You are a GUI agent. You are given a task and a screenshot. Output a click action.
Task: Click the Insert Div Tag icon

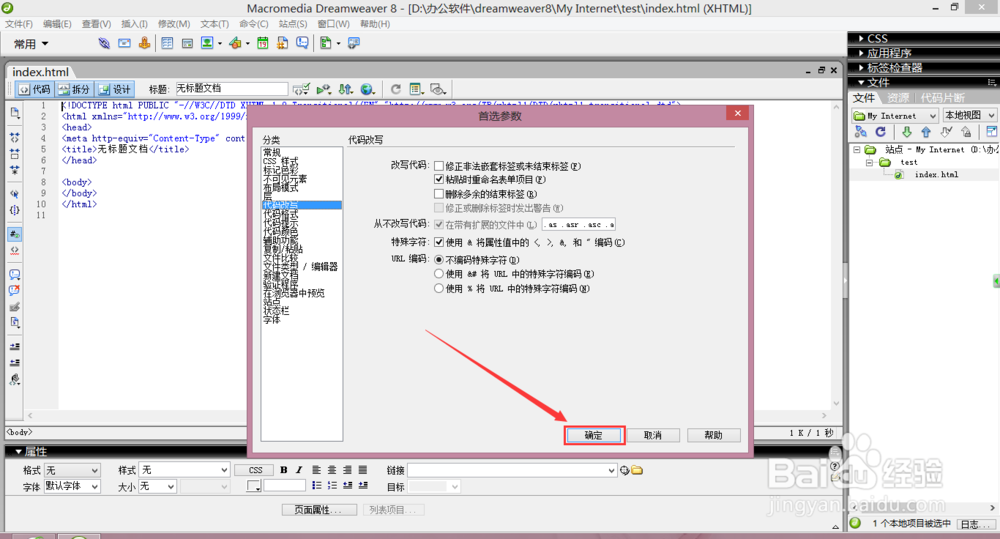(x=188, y=43)
